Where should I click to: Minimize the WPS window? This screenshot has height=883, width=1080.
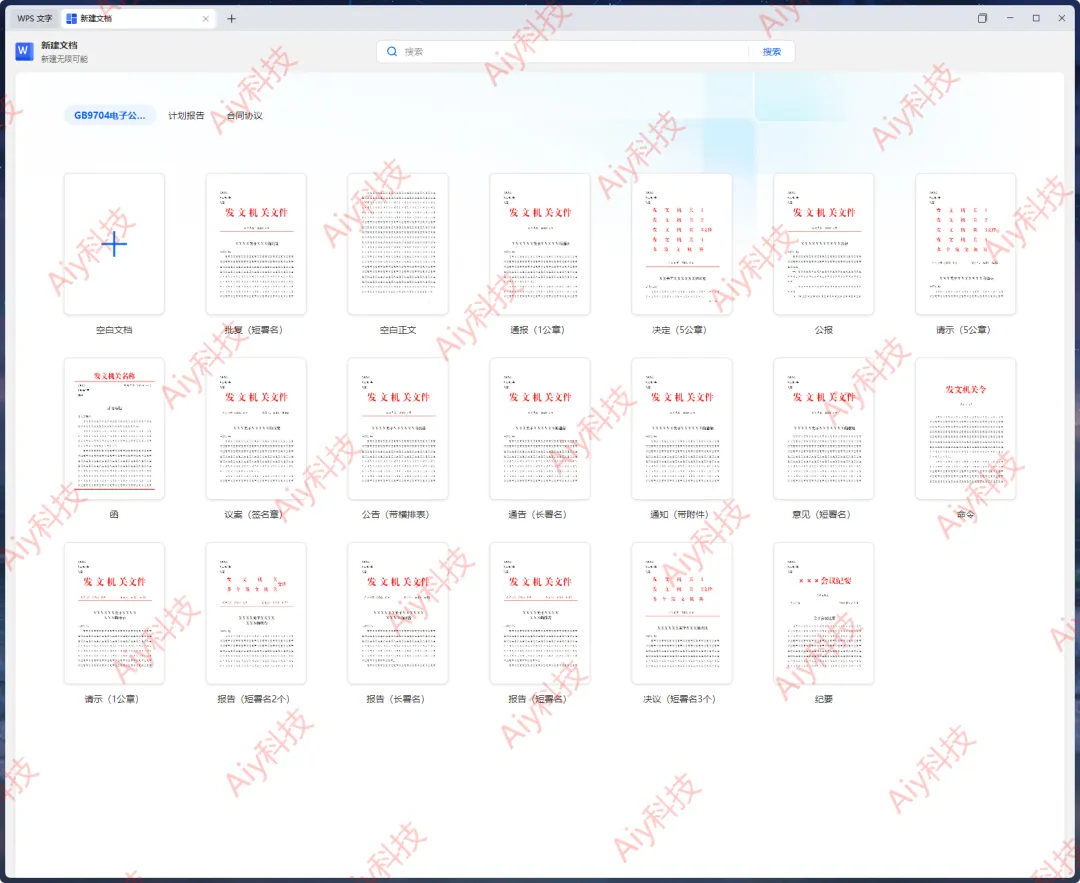(x=1010, y=18)
